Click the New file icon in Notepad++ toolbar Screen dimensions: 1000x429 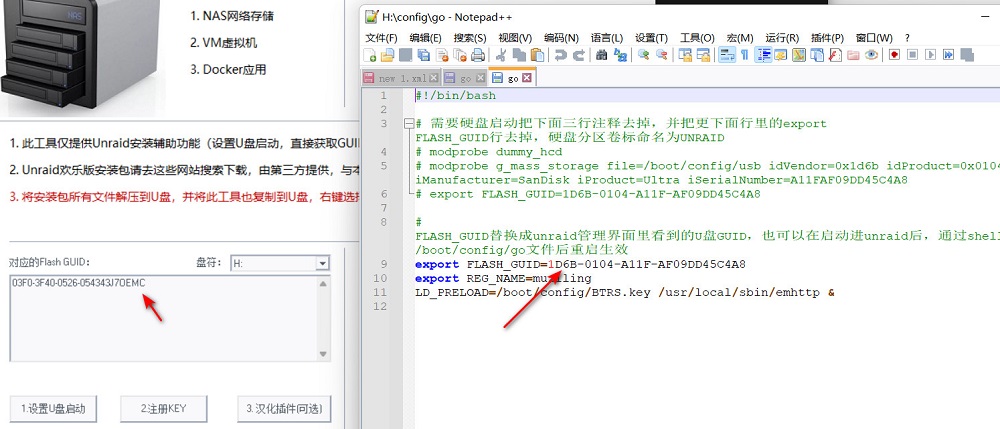pyautogui.click(x=369, y=55)
